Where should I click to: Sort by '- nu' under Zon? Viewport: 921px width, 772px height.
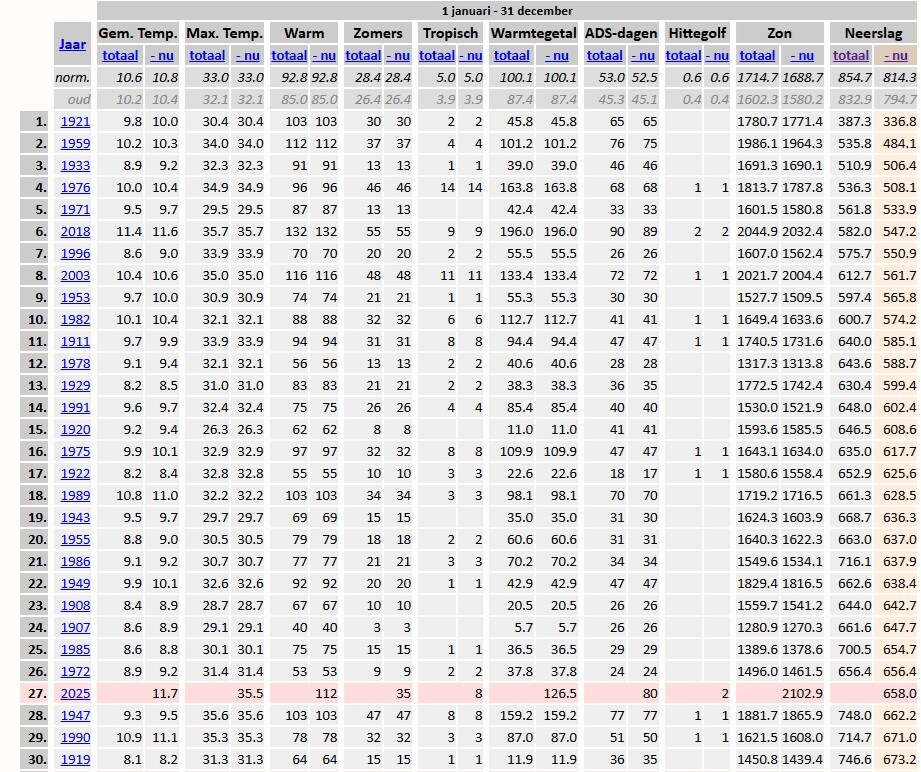click(802, 55)
